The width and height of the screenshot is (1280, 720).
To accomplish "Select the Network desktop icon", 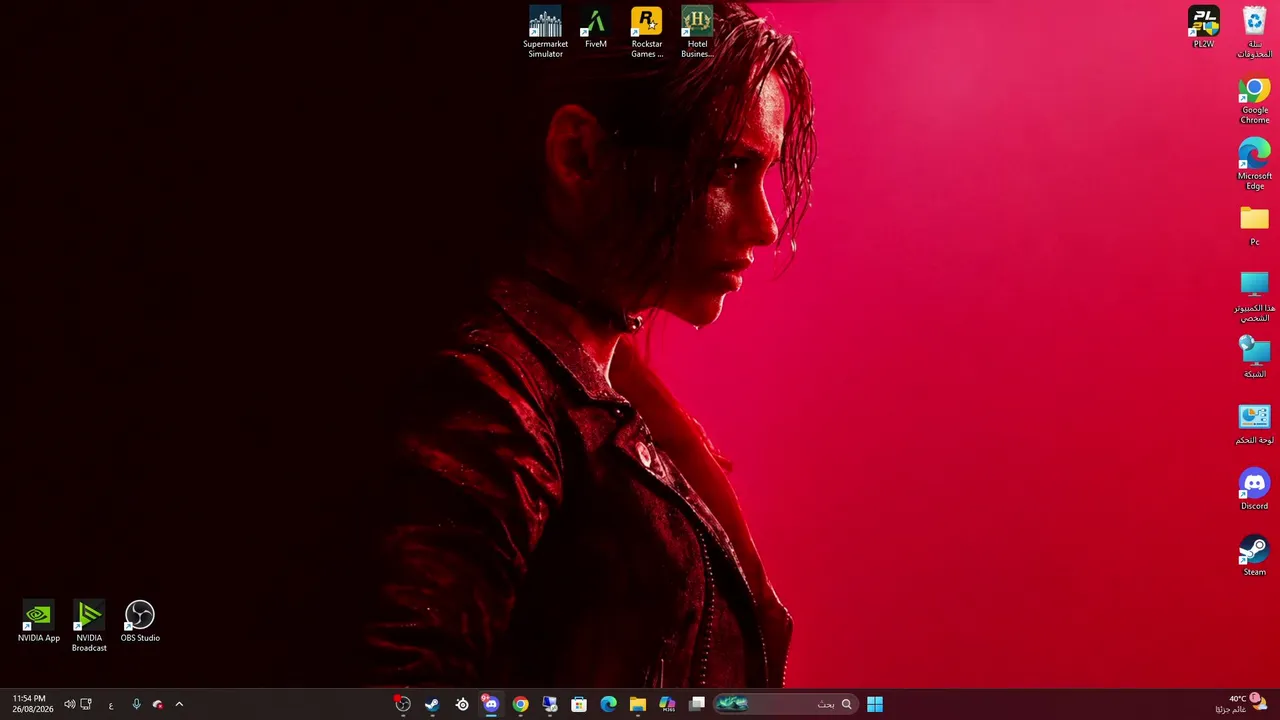I will 1255,357.
